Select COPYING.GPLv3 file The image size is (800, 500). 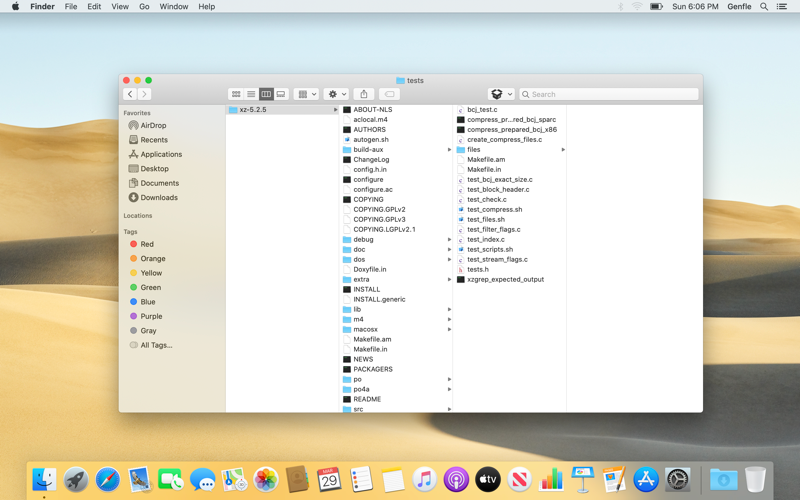tap(374, 219)
